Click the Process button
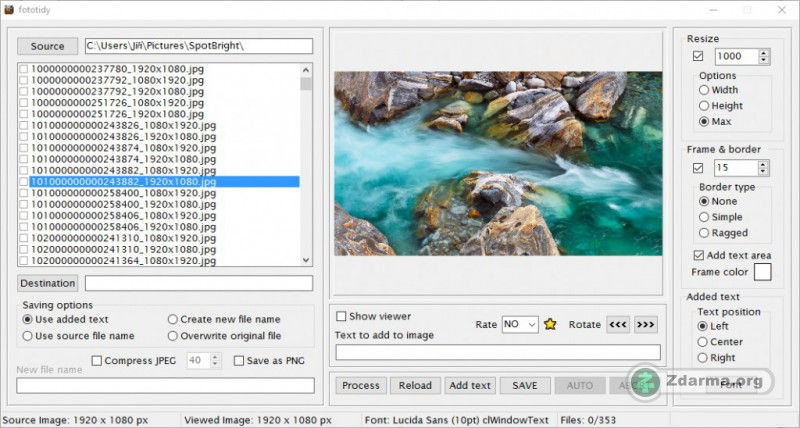This screenshot has height=428, width=800. click(361, 386)
